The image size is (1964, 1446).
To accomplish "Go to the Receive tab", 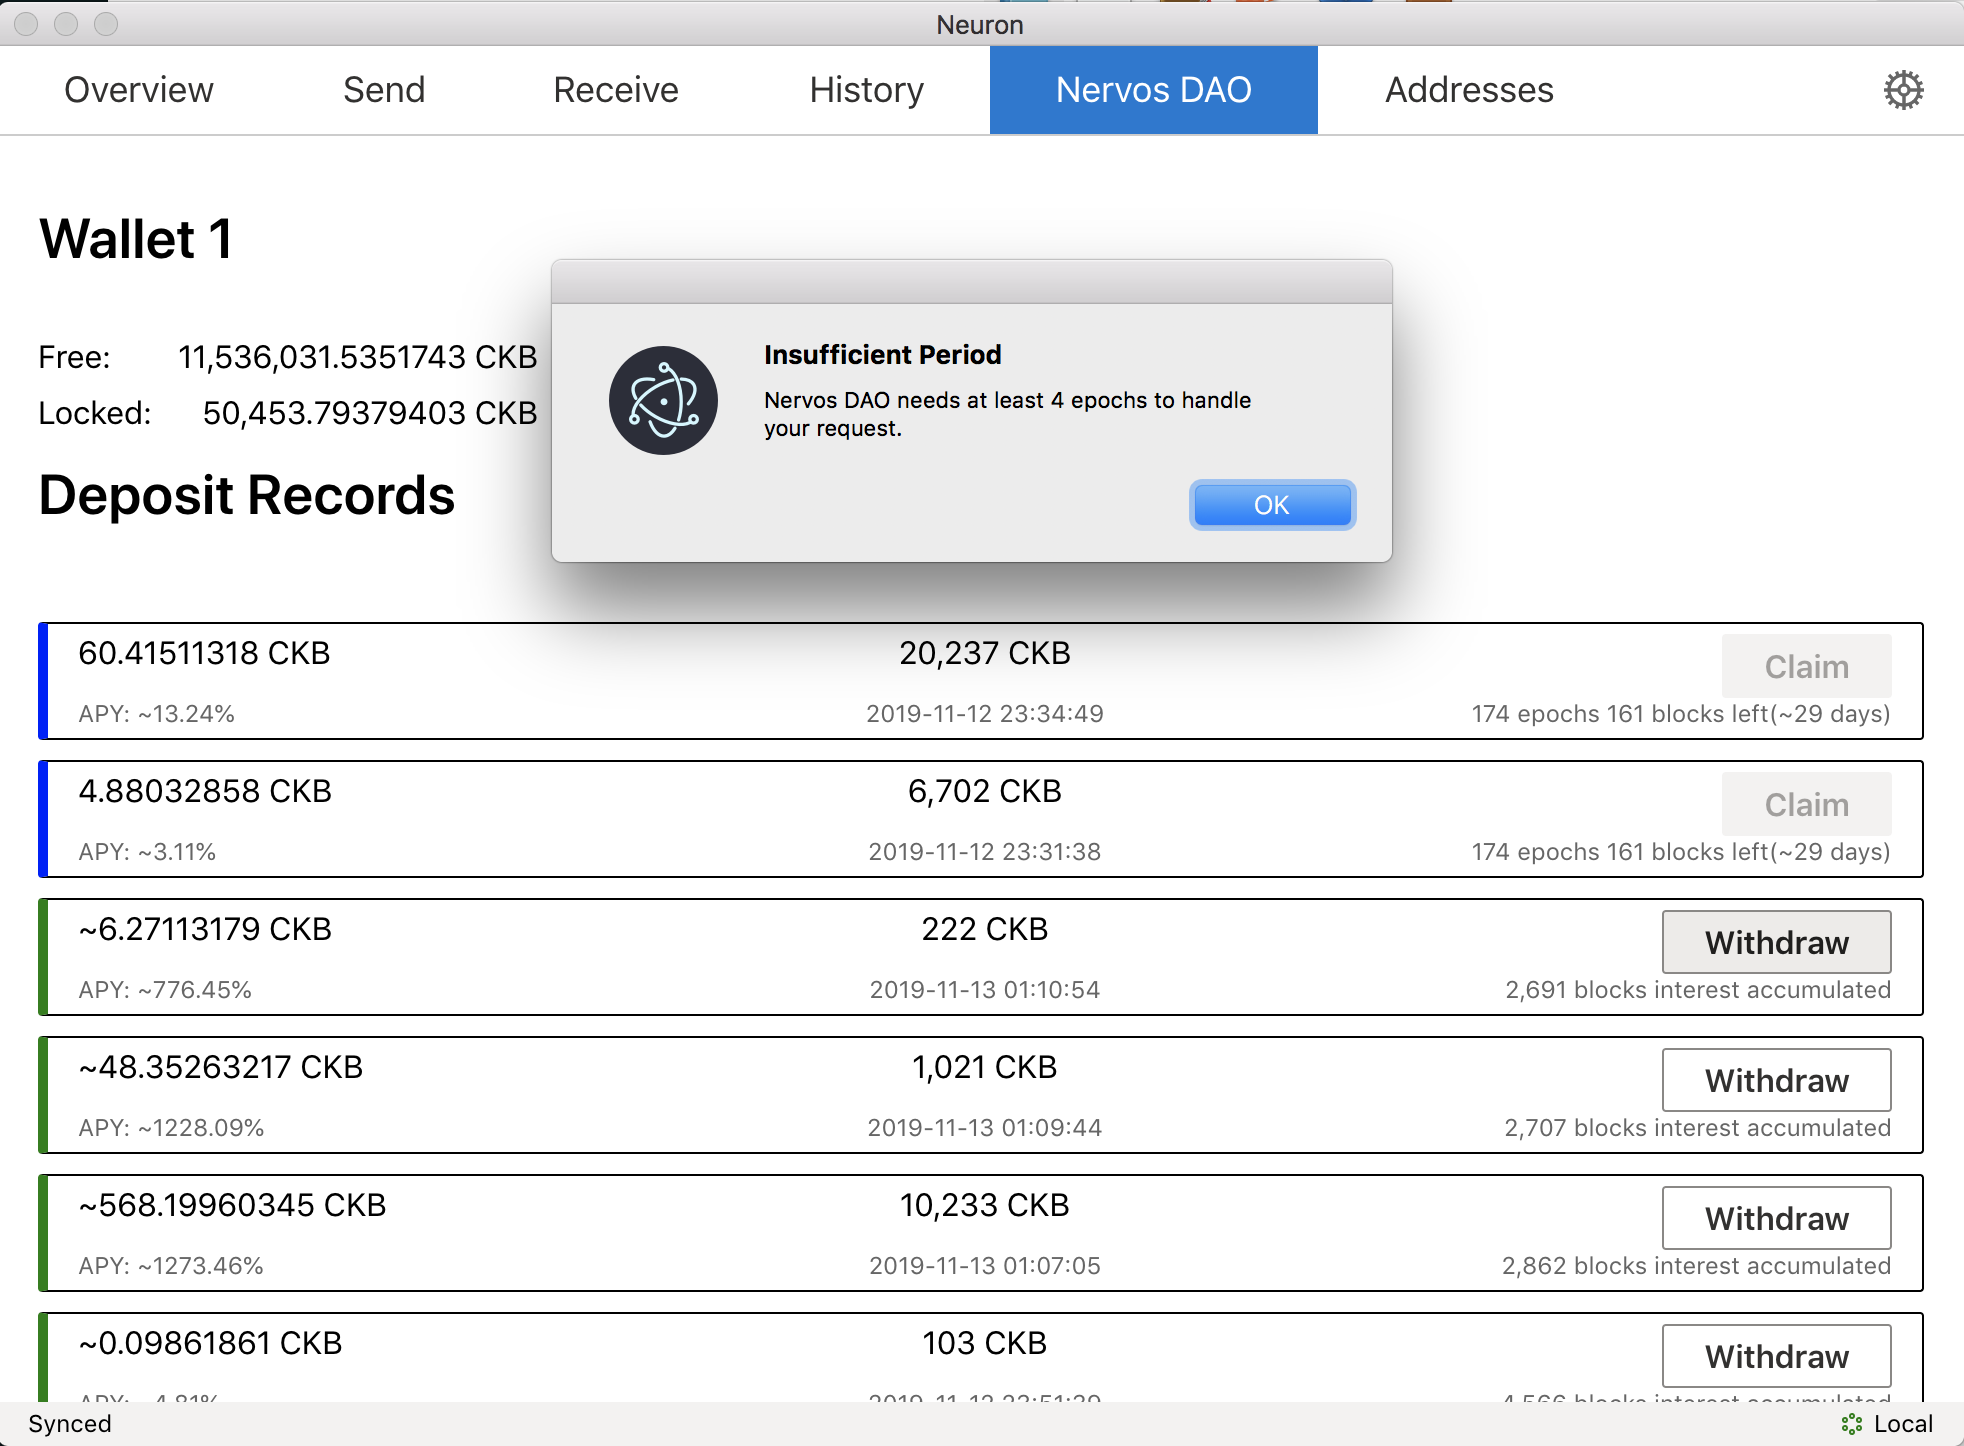I will tap(616, 90).
